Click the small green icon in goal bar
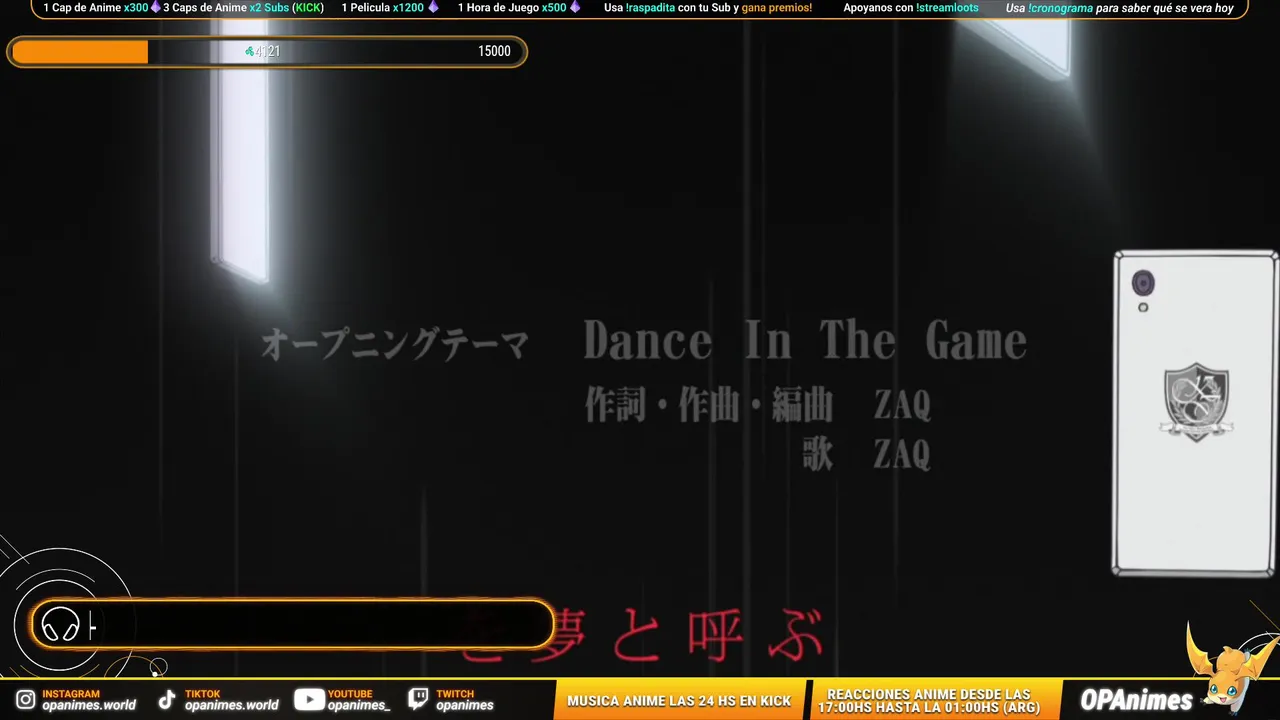This screenshot has width=1280, height=720. point(250,52)
